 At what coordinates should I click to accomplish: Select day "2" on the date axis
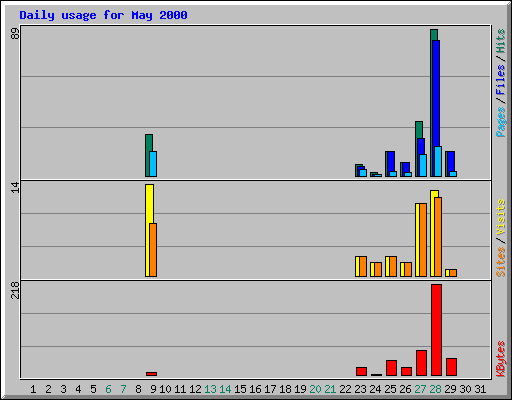[x=48, y=389]
